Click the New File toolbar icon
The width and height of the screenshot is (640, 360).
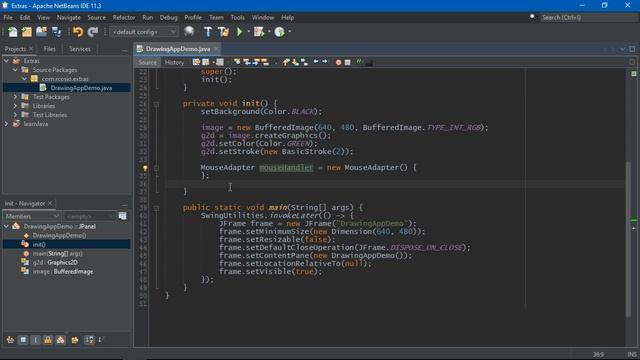point(13,32)
